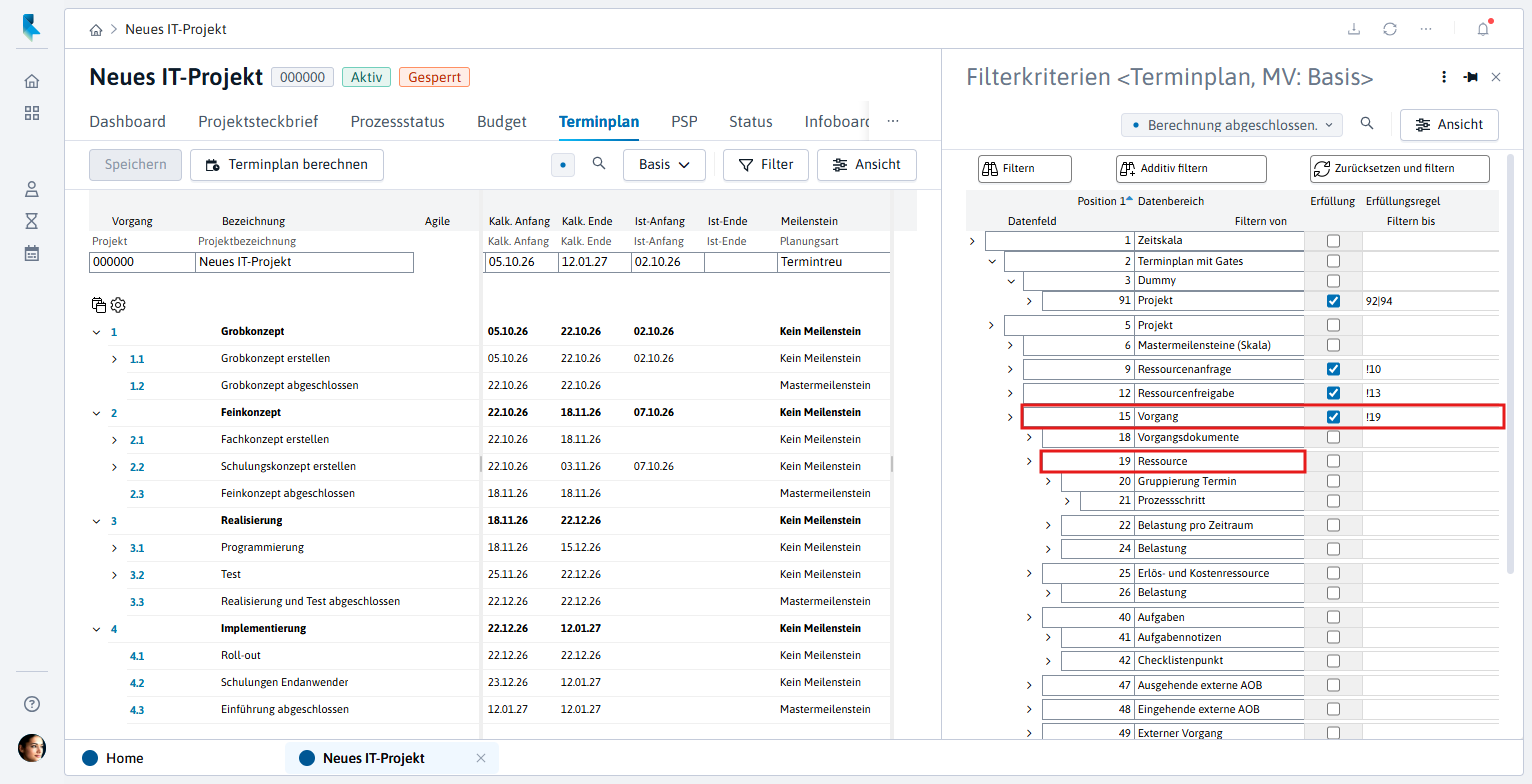1532x784 pixels.
Task: Expand the Zeitskala filter row
Action: point(973,241)
